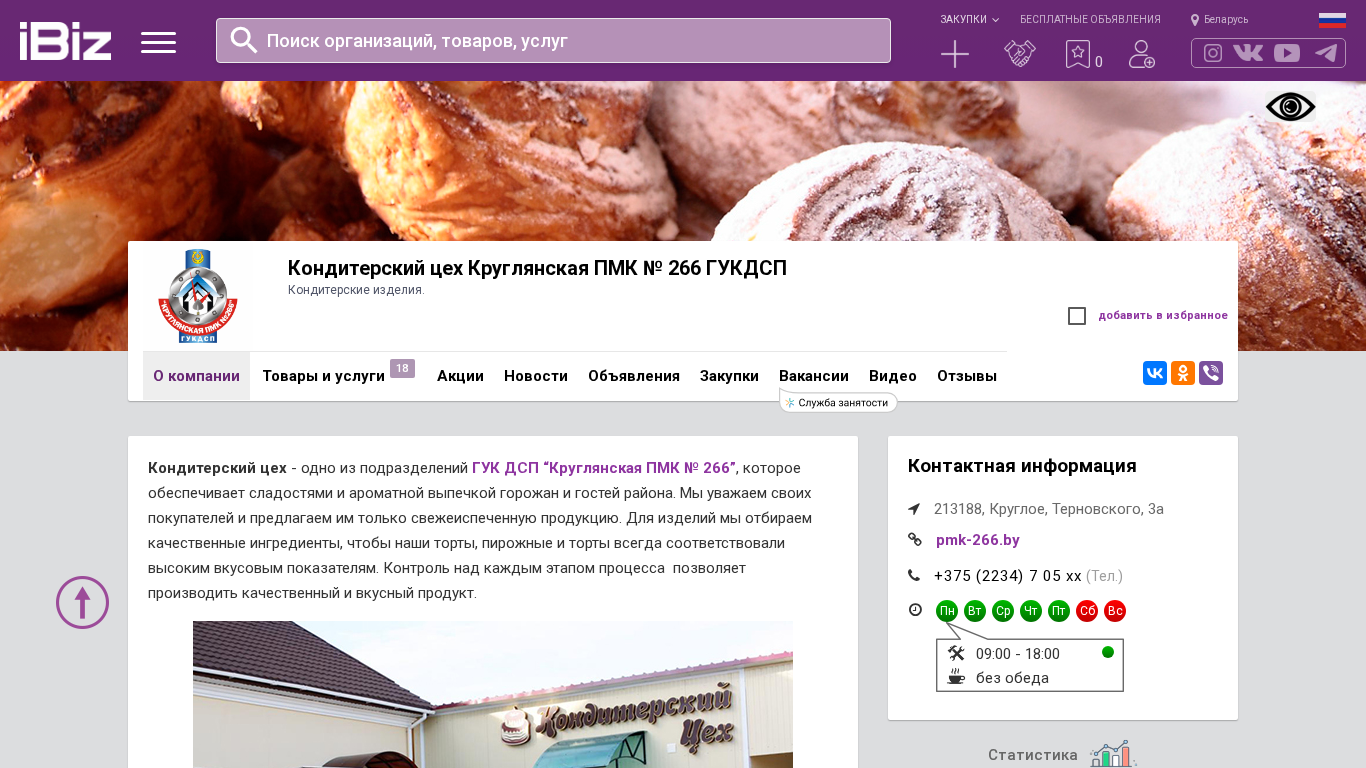Viewport: 1366px width, 768px height.
Task: Click the iBiz logo
Action: tap(65, 41)
